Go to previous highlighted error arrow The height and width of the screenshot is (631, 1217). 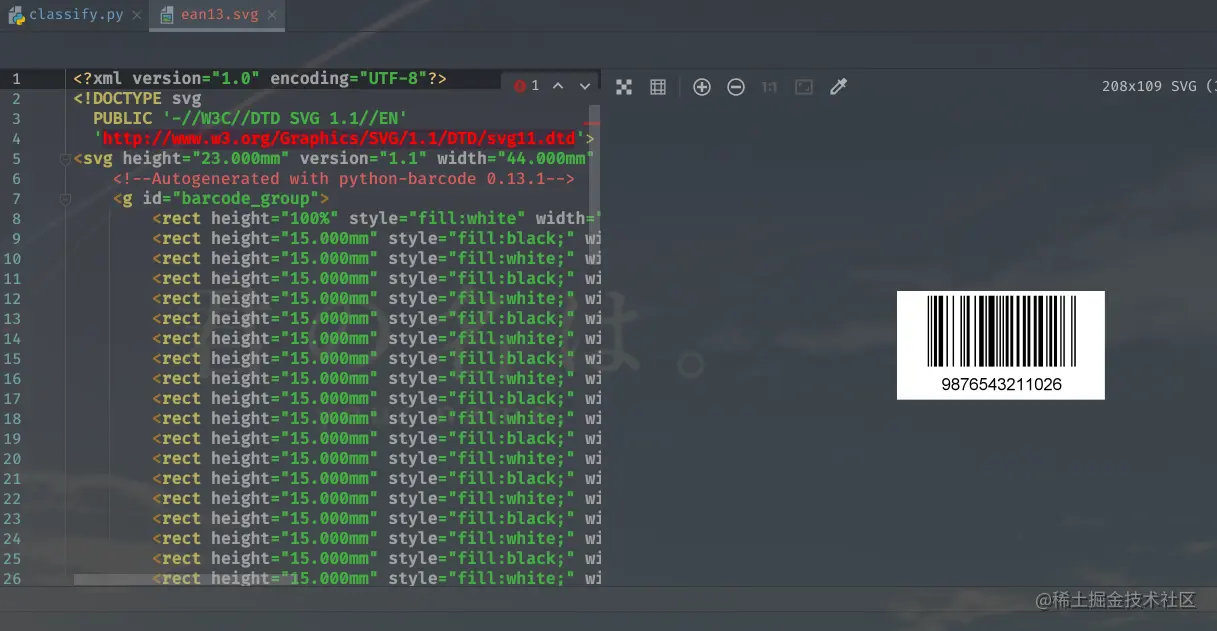[559, 86]
